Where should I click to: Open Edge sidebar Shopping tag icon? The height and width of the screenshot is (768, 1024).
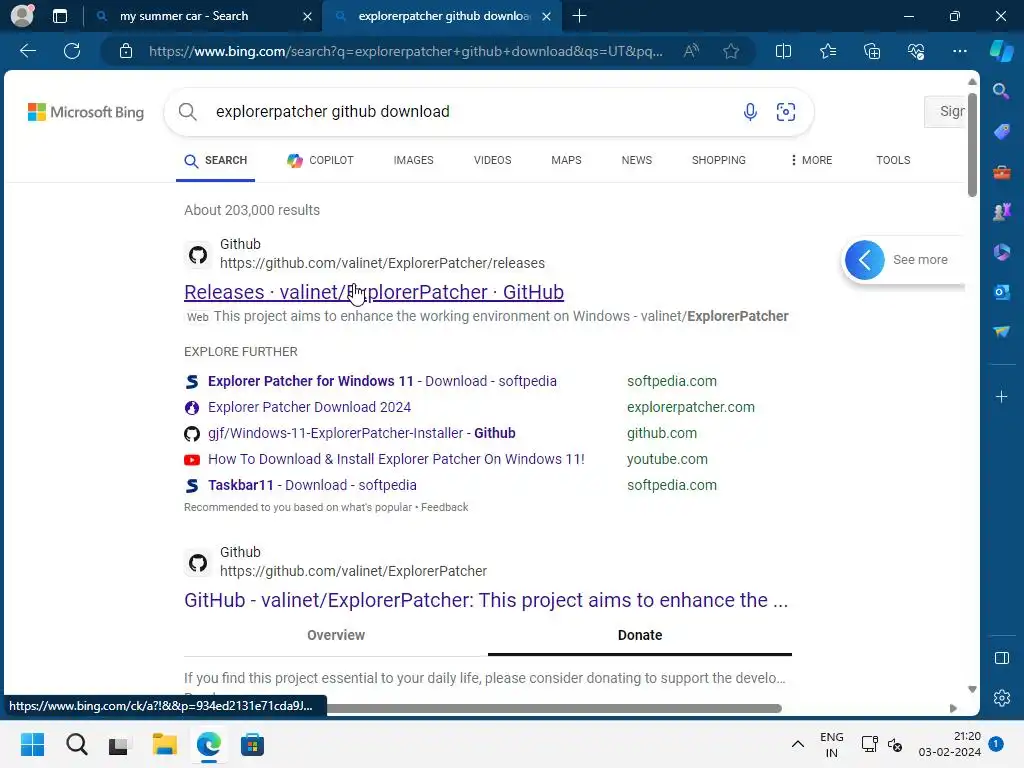coord(1000,132)
